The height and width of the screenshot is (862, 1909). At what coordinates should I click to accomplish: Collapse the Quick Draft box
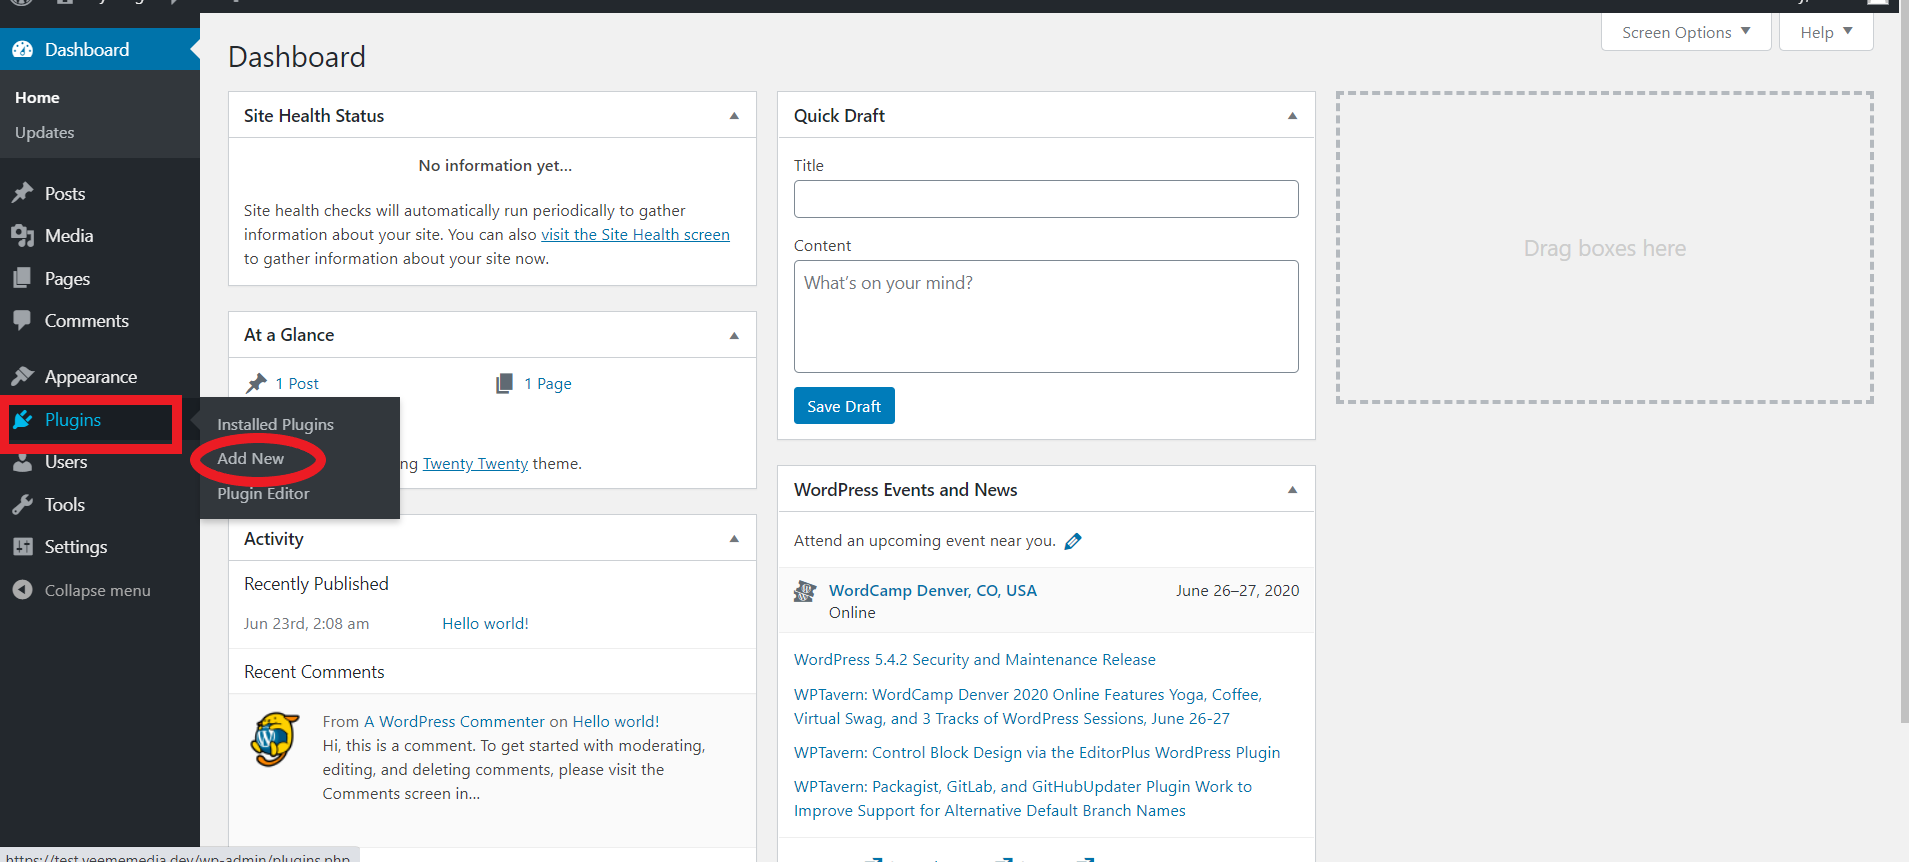[1292, 116]
